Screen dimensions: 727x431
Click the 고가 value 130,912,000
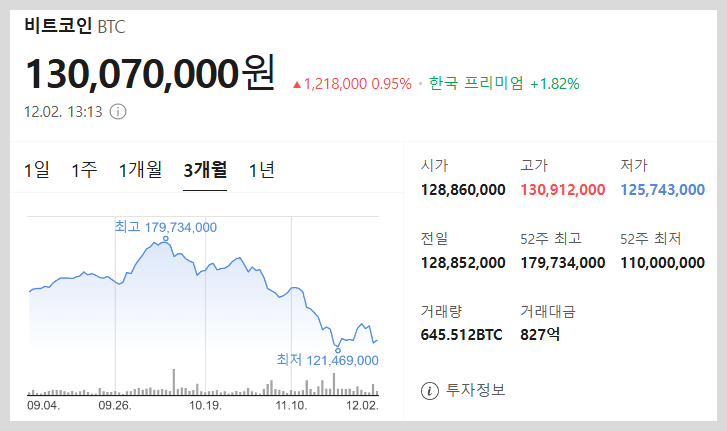click(563, 189)
